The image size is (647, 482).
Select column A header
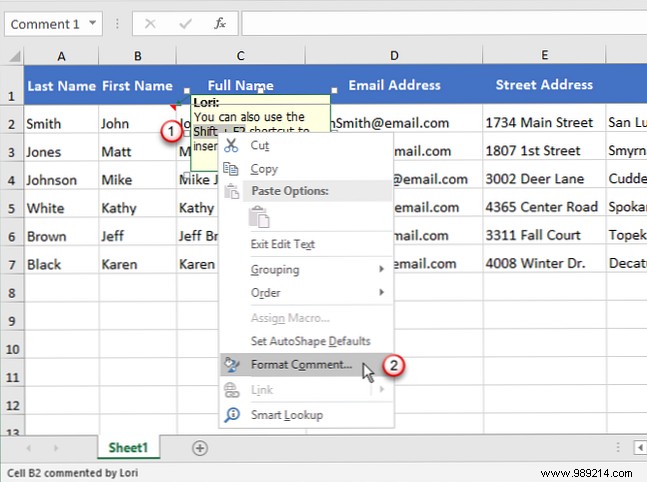point(61,56)
